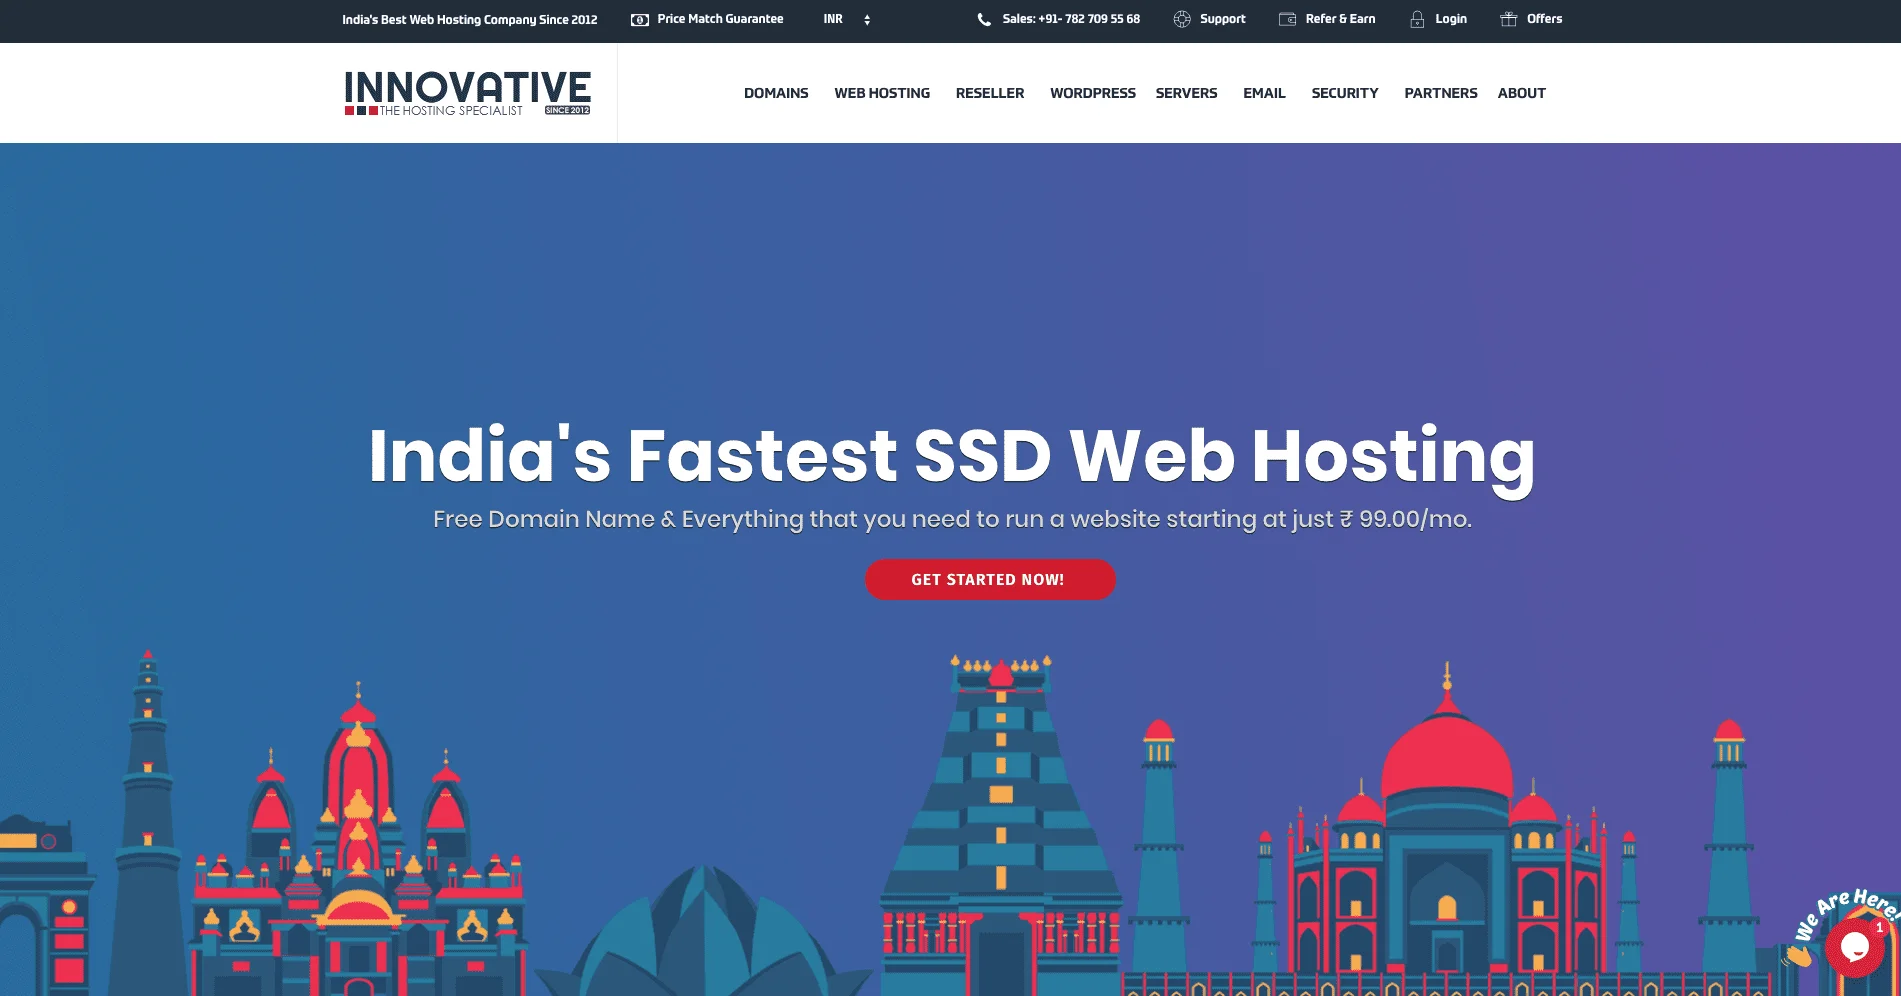This screenshot has width=1901, height=996.
Task: Click the Innovative Hosting logo
Action: point(467,93)
